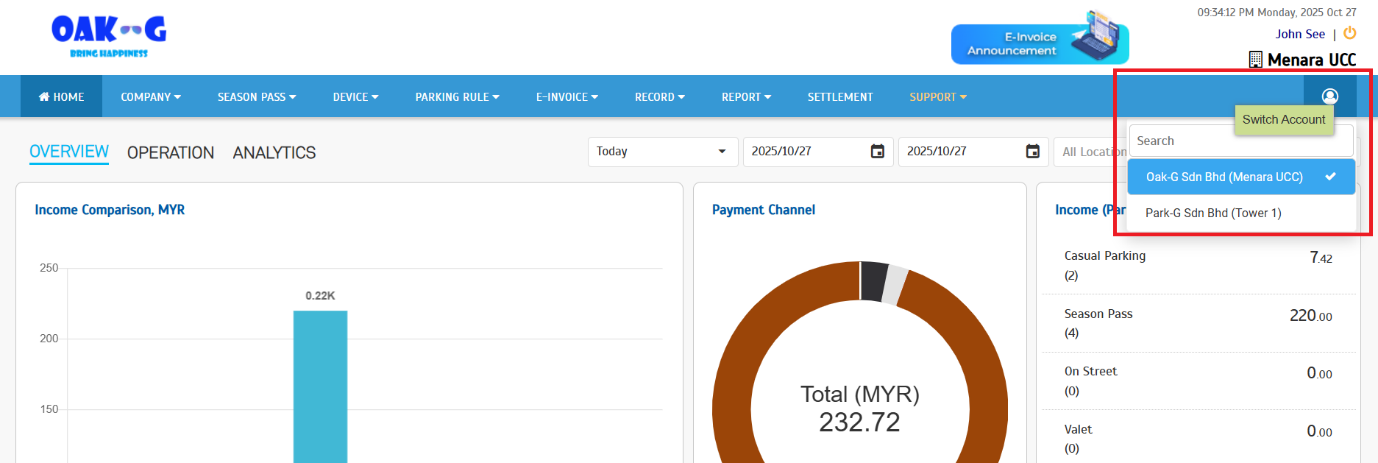Click calendar icon of end date field
The image size is (1378, 463).
[x=1033, y=151]
